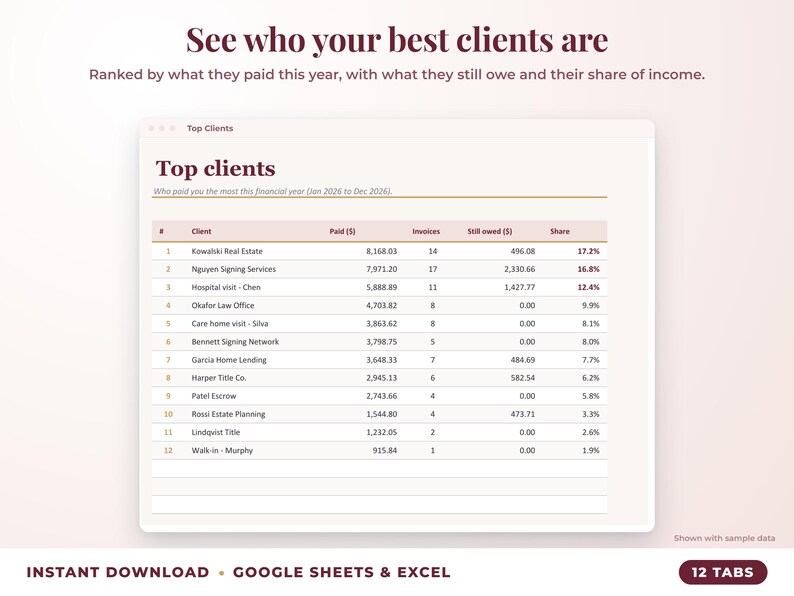The image size is (794, 596).
Task: Click the still owed value 2,330.66
Action: click(520, 269)
